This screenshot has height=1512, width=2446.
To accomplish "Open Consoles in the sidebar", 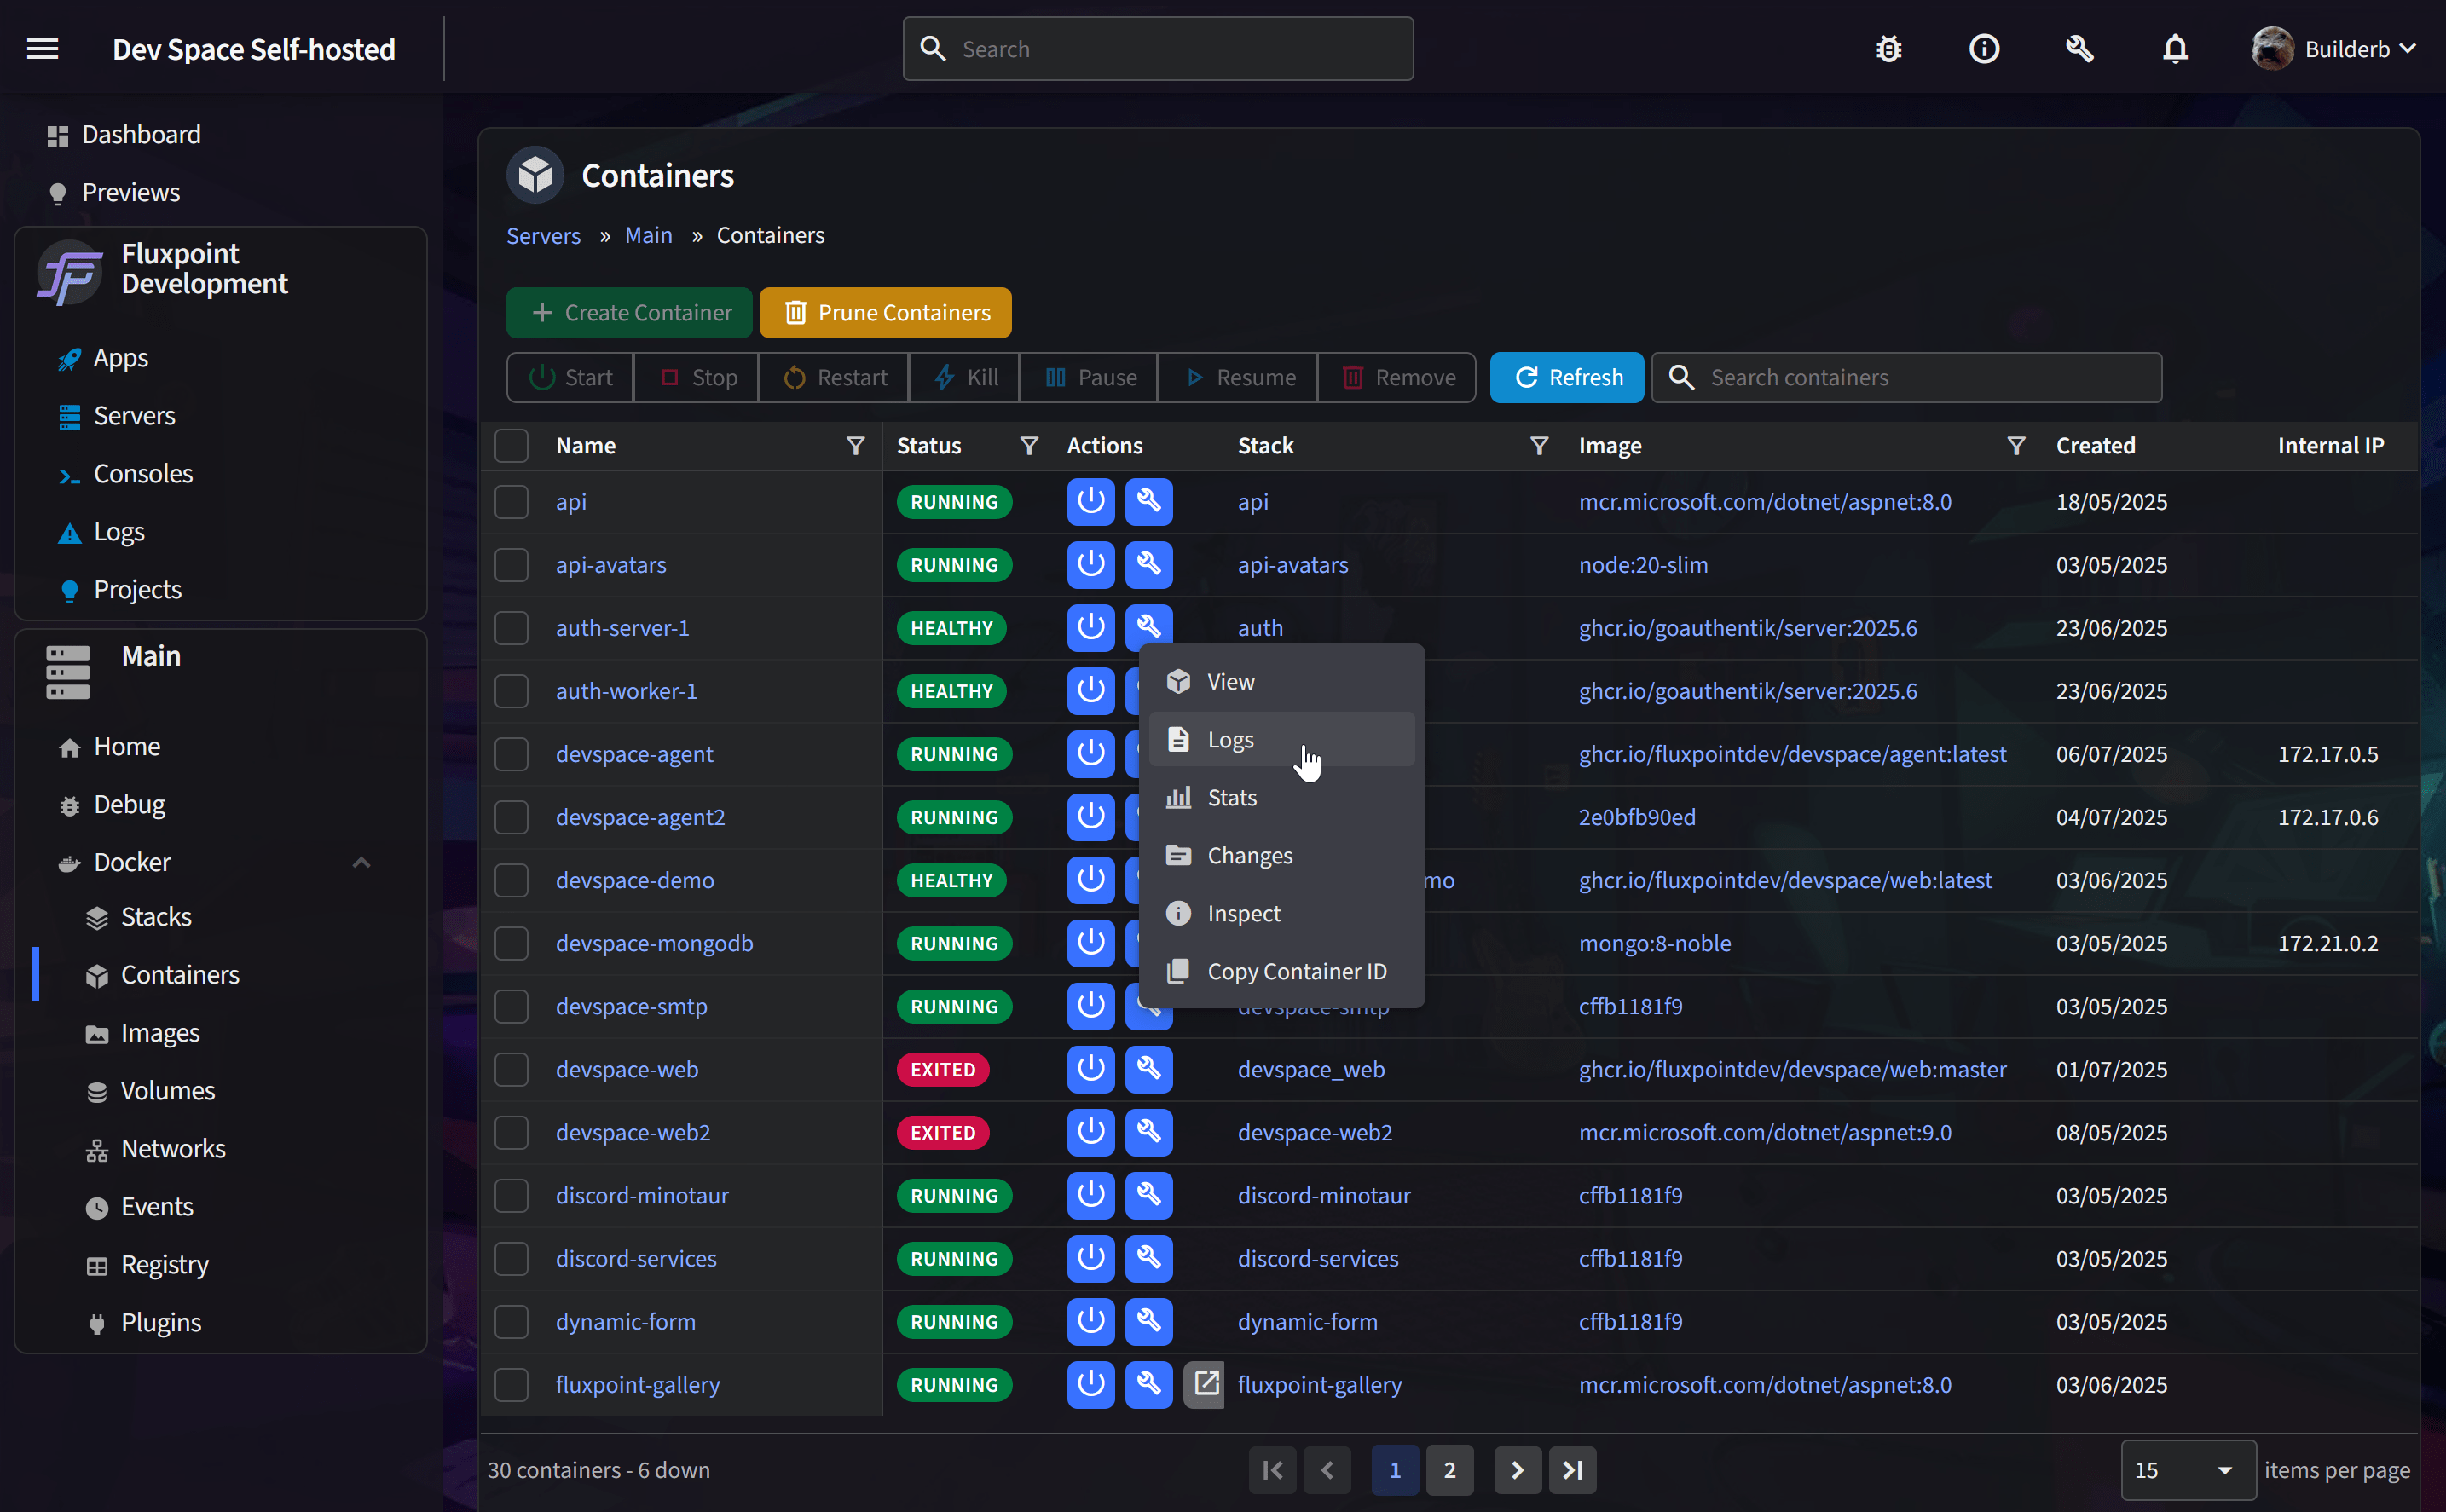I will tap(143, 474).
